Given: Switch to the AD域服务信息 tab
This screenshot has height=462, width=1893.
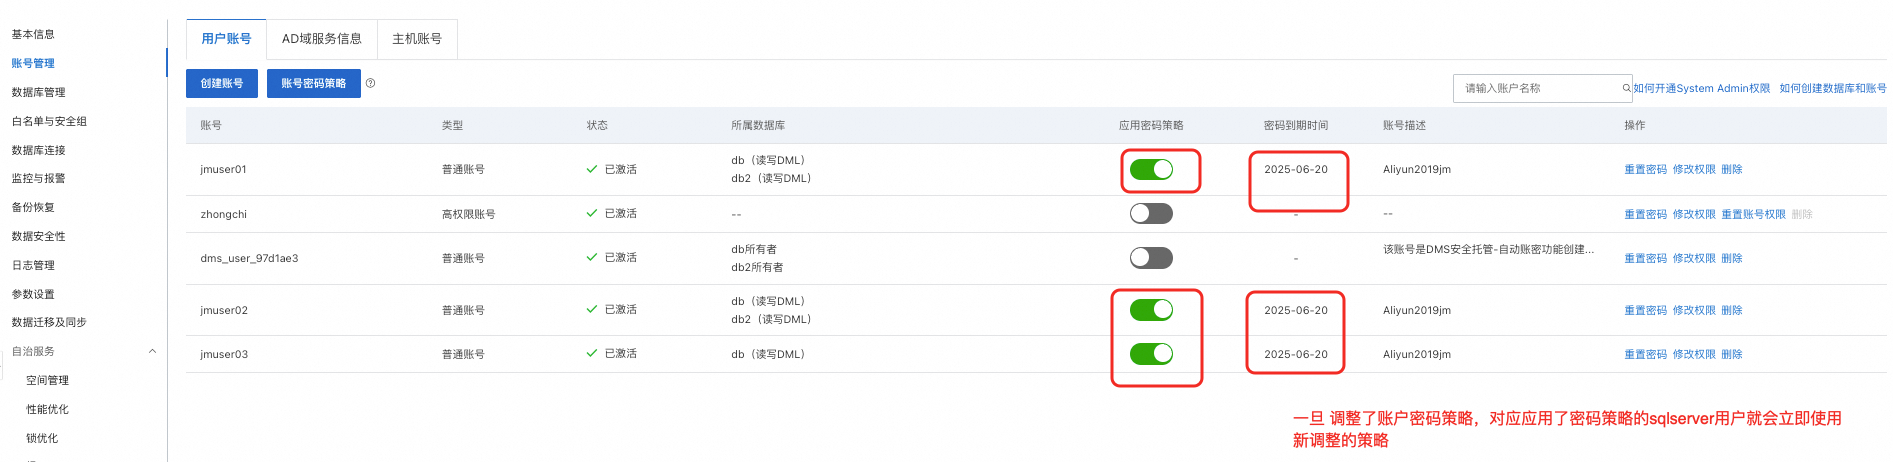Looking at the screenshot, I should [322, 39].
